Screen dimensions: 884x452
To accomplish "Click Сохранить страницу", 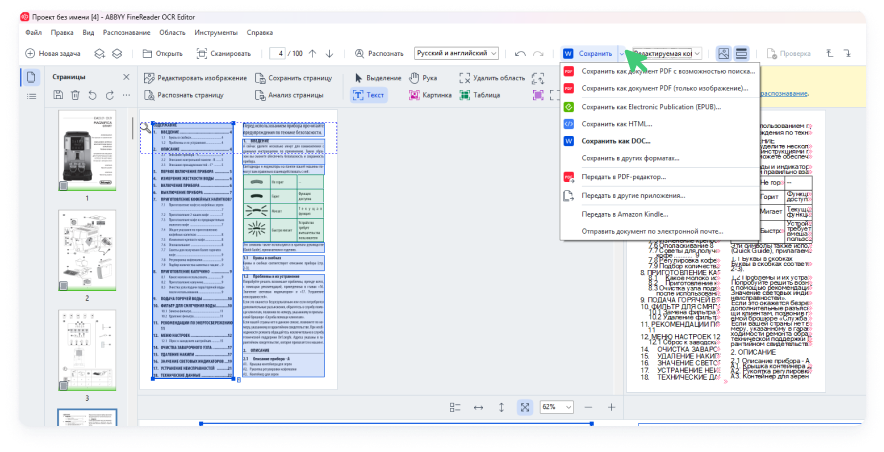I will [x=293, y=78].
